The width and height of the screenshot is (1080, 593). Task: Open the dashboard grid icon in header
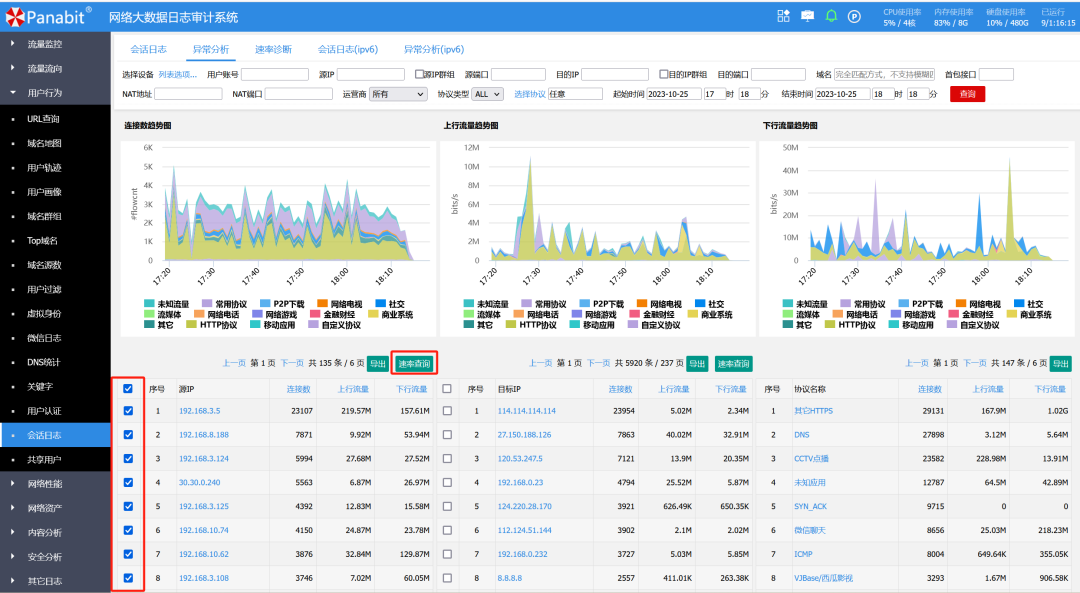point(783,16)
